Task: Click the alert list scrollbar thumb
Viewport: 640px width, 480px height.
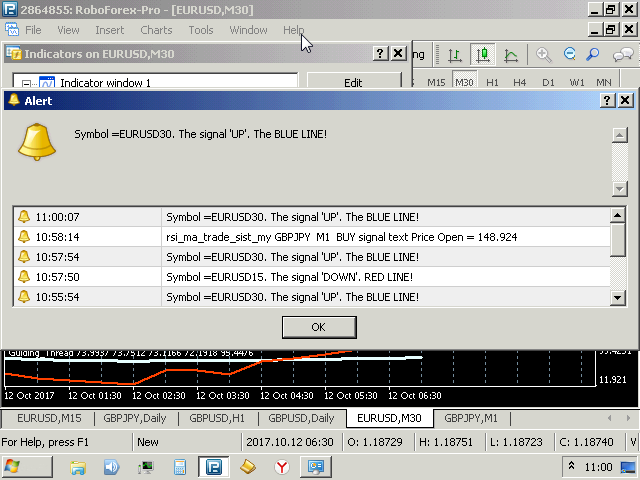Action: point(618,240)
